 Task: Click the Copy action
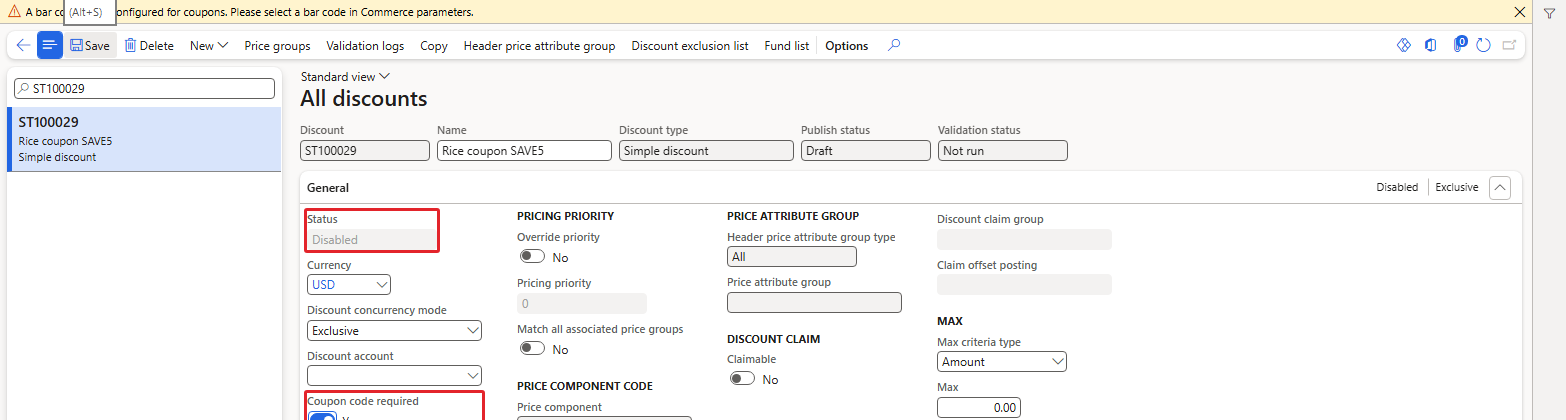[x=434, y=46]
